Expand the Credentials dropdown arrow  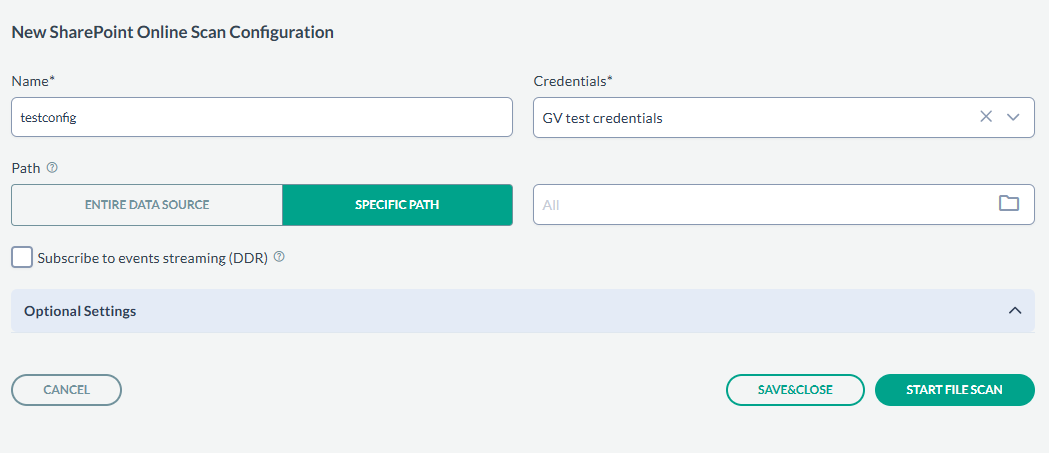pos(1013,117)
